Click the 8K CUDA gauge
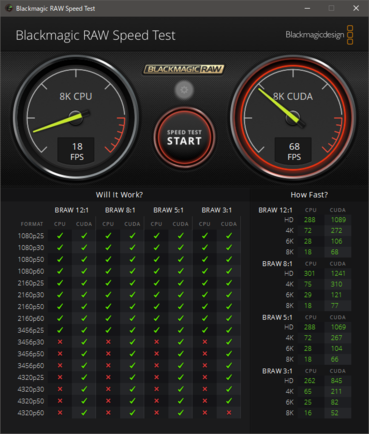Viewport: 369px width, 434px height. [293, 118]
